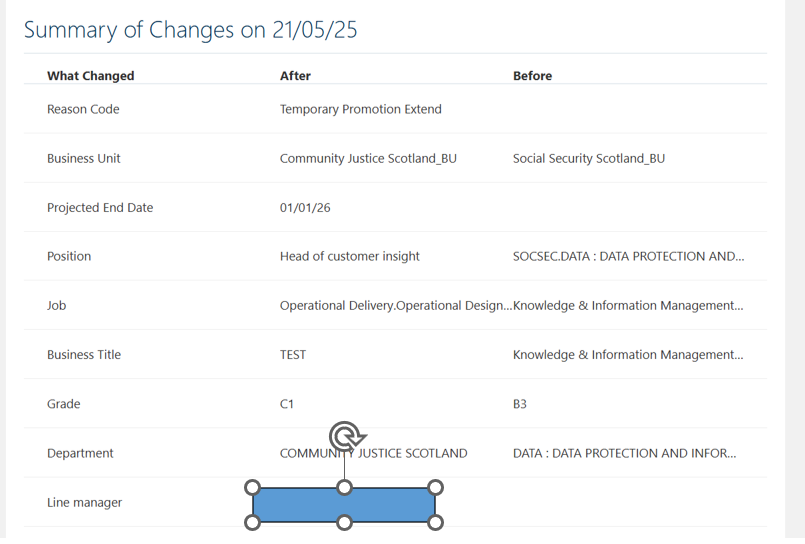Click the top-left resize handle of rectangle

(x=253, y=488)
